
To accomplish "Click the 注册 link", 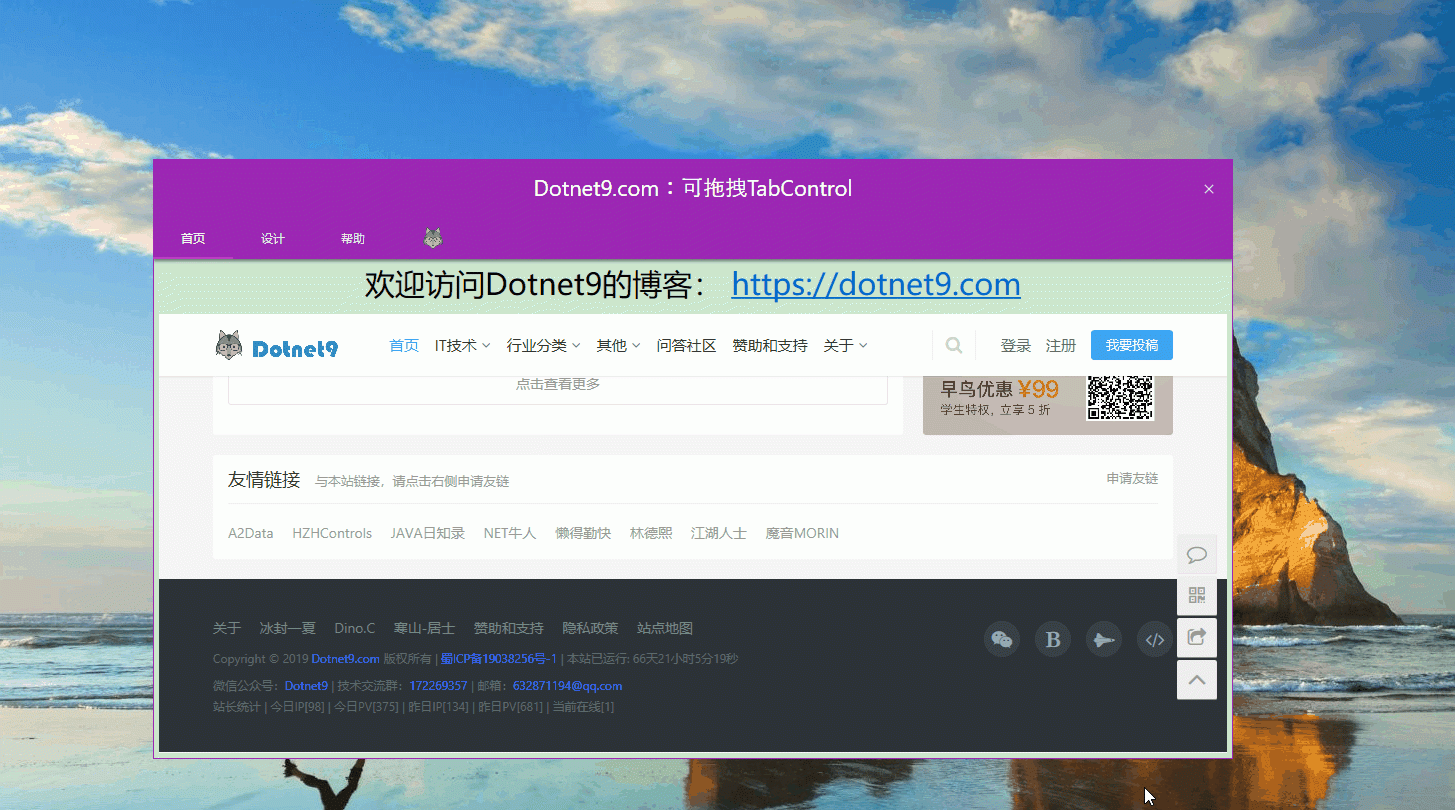I will pos(1061,345).
